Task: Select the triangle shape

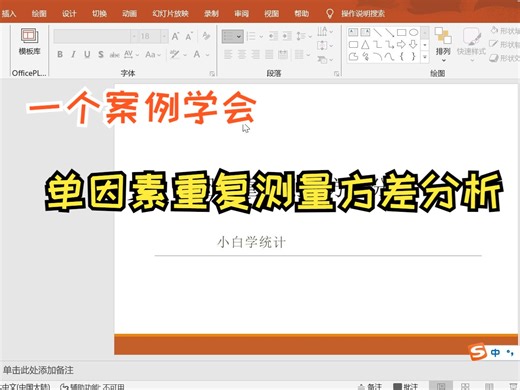Action: point(365,44)
